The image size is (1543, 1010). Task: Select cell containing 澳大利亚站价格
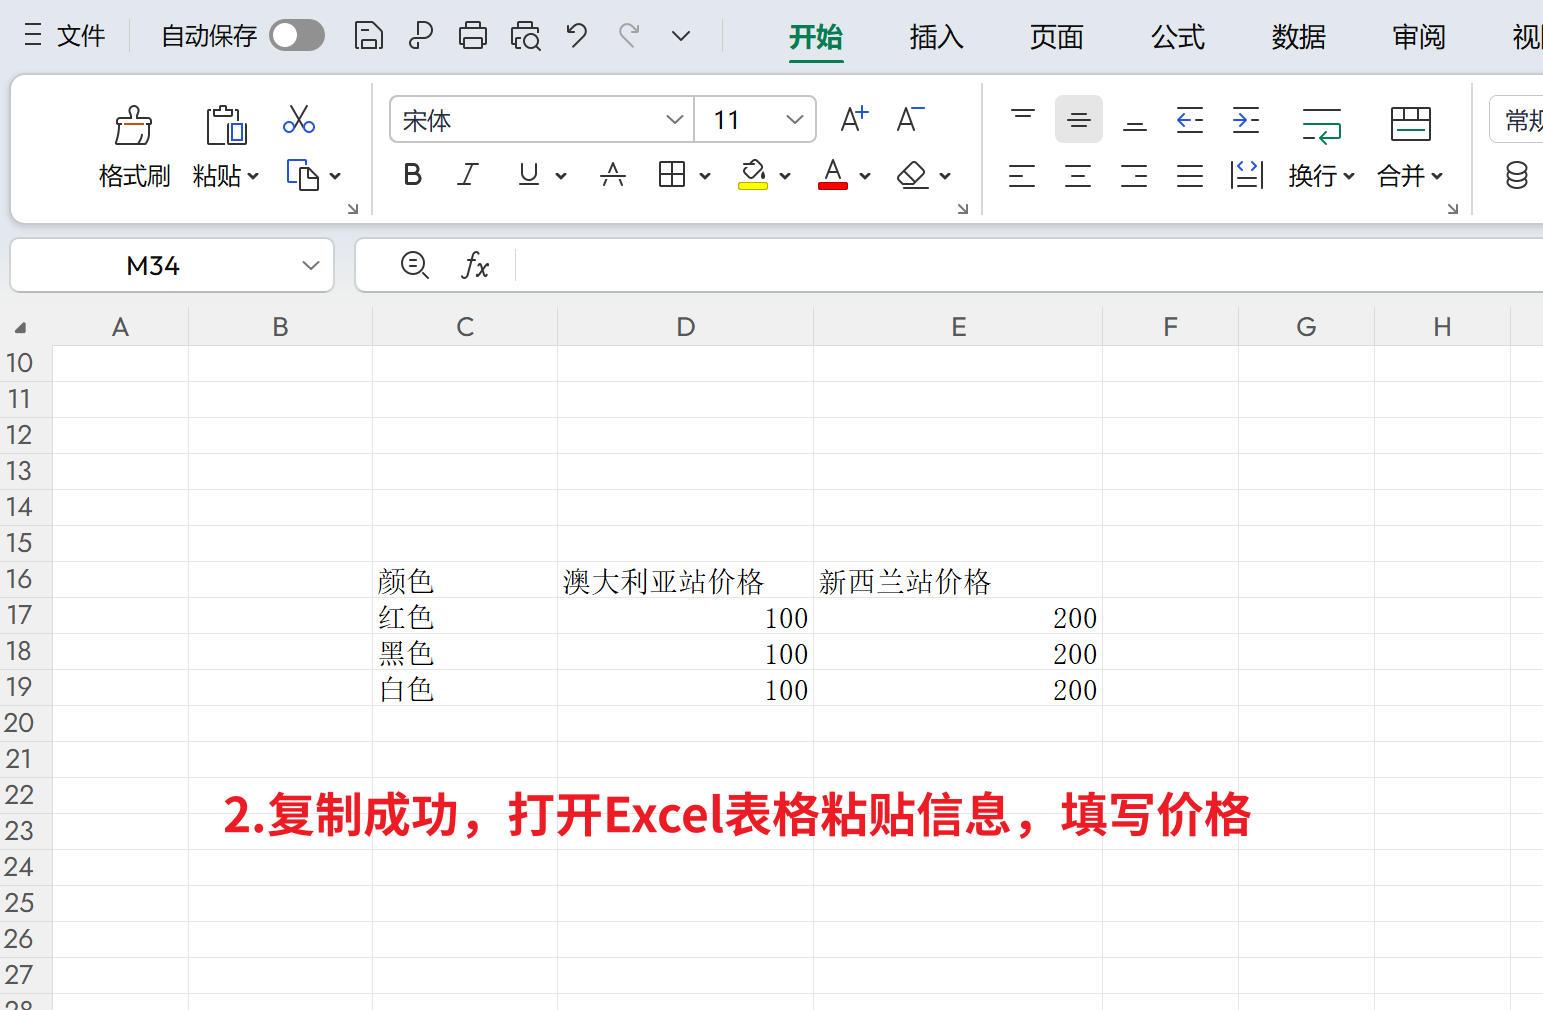[x=685, y=580]
